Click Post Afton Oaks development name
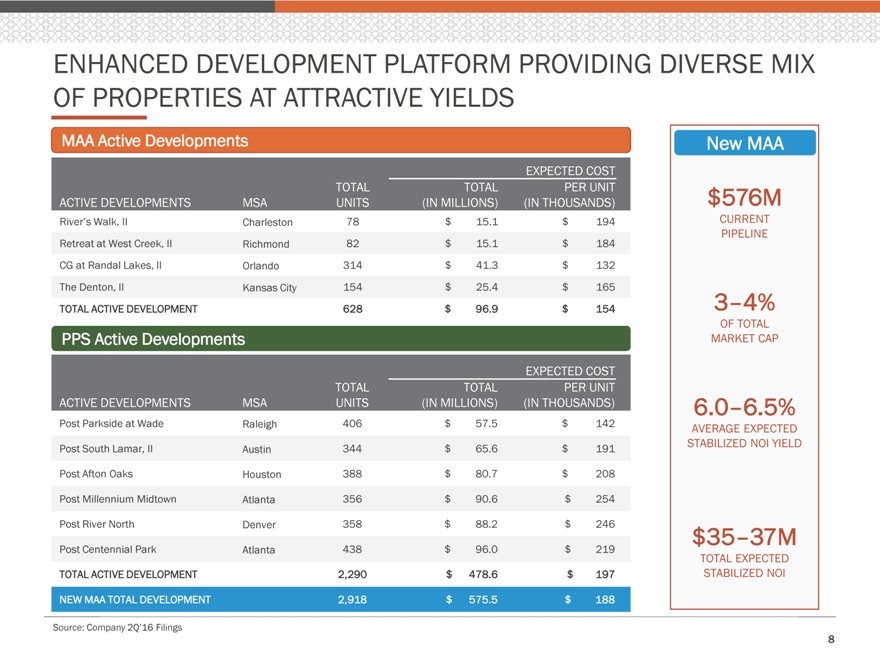Image resolution: width=880 pixels, height=660 pixels. (96, 474)
